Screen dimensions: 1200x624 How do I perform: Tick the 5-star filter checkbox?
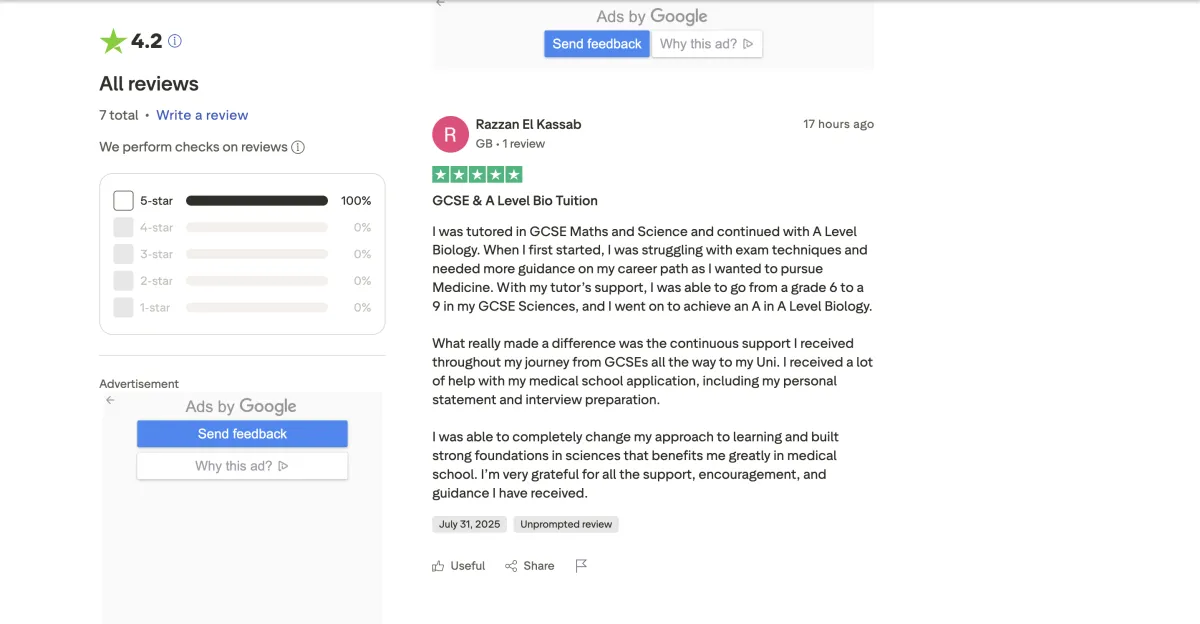(x=123, y=201)
